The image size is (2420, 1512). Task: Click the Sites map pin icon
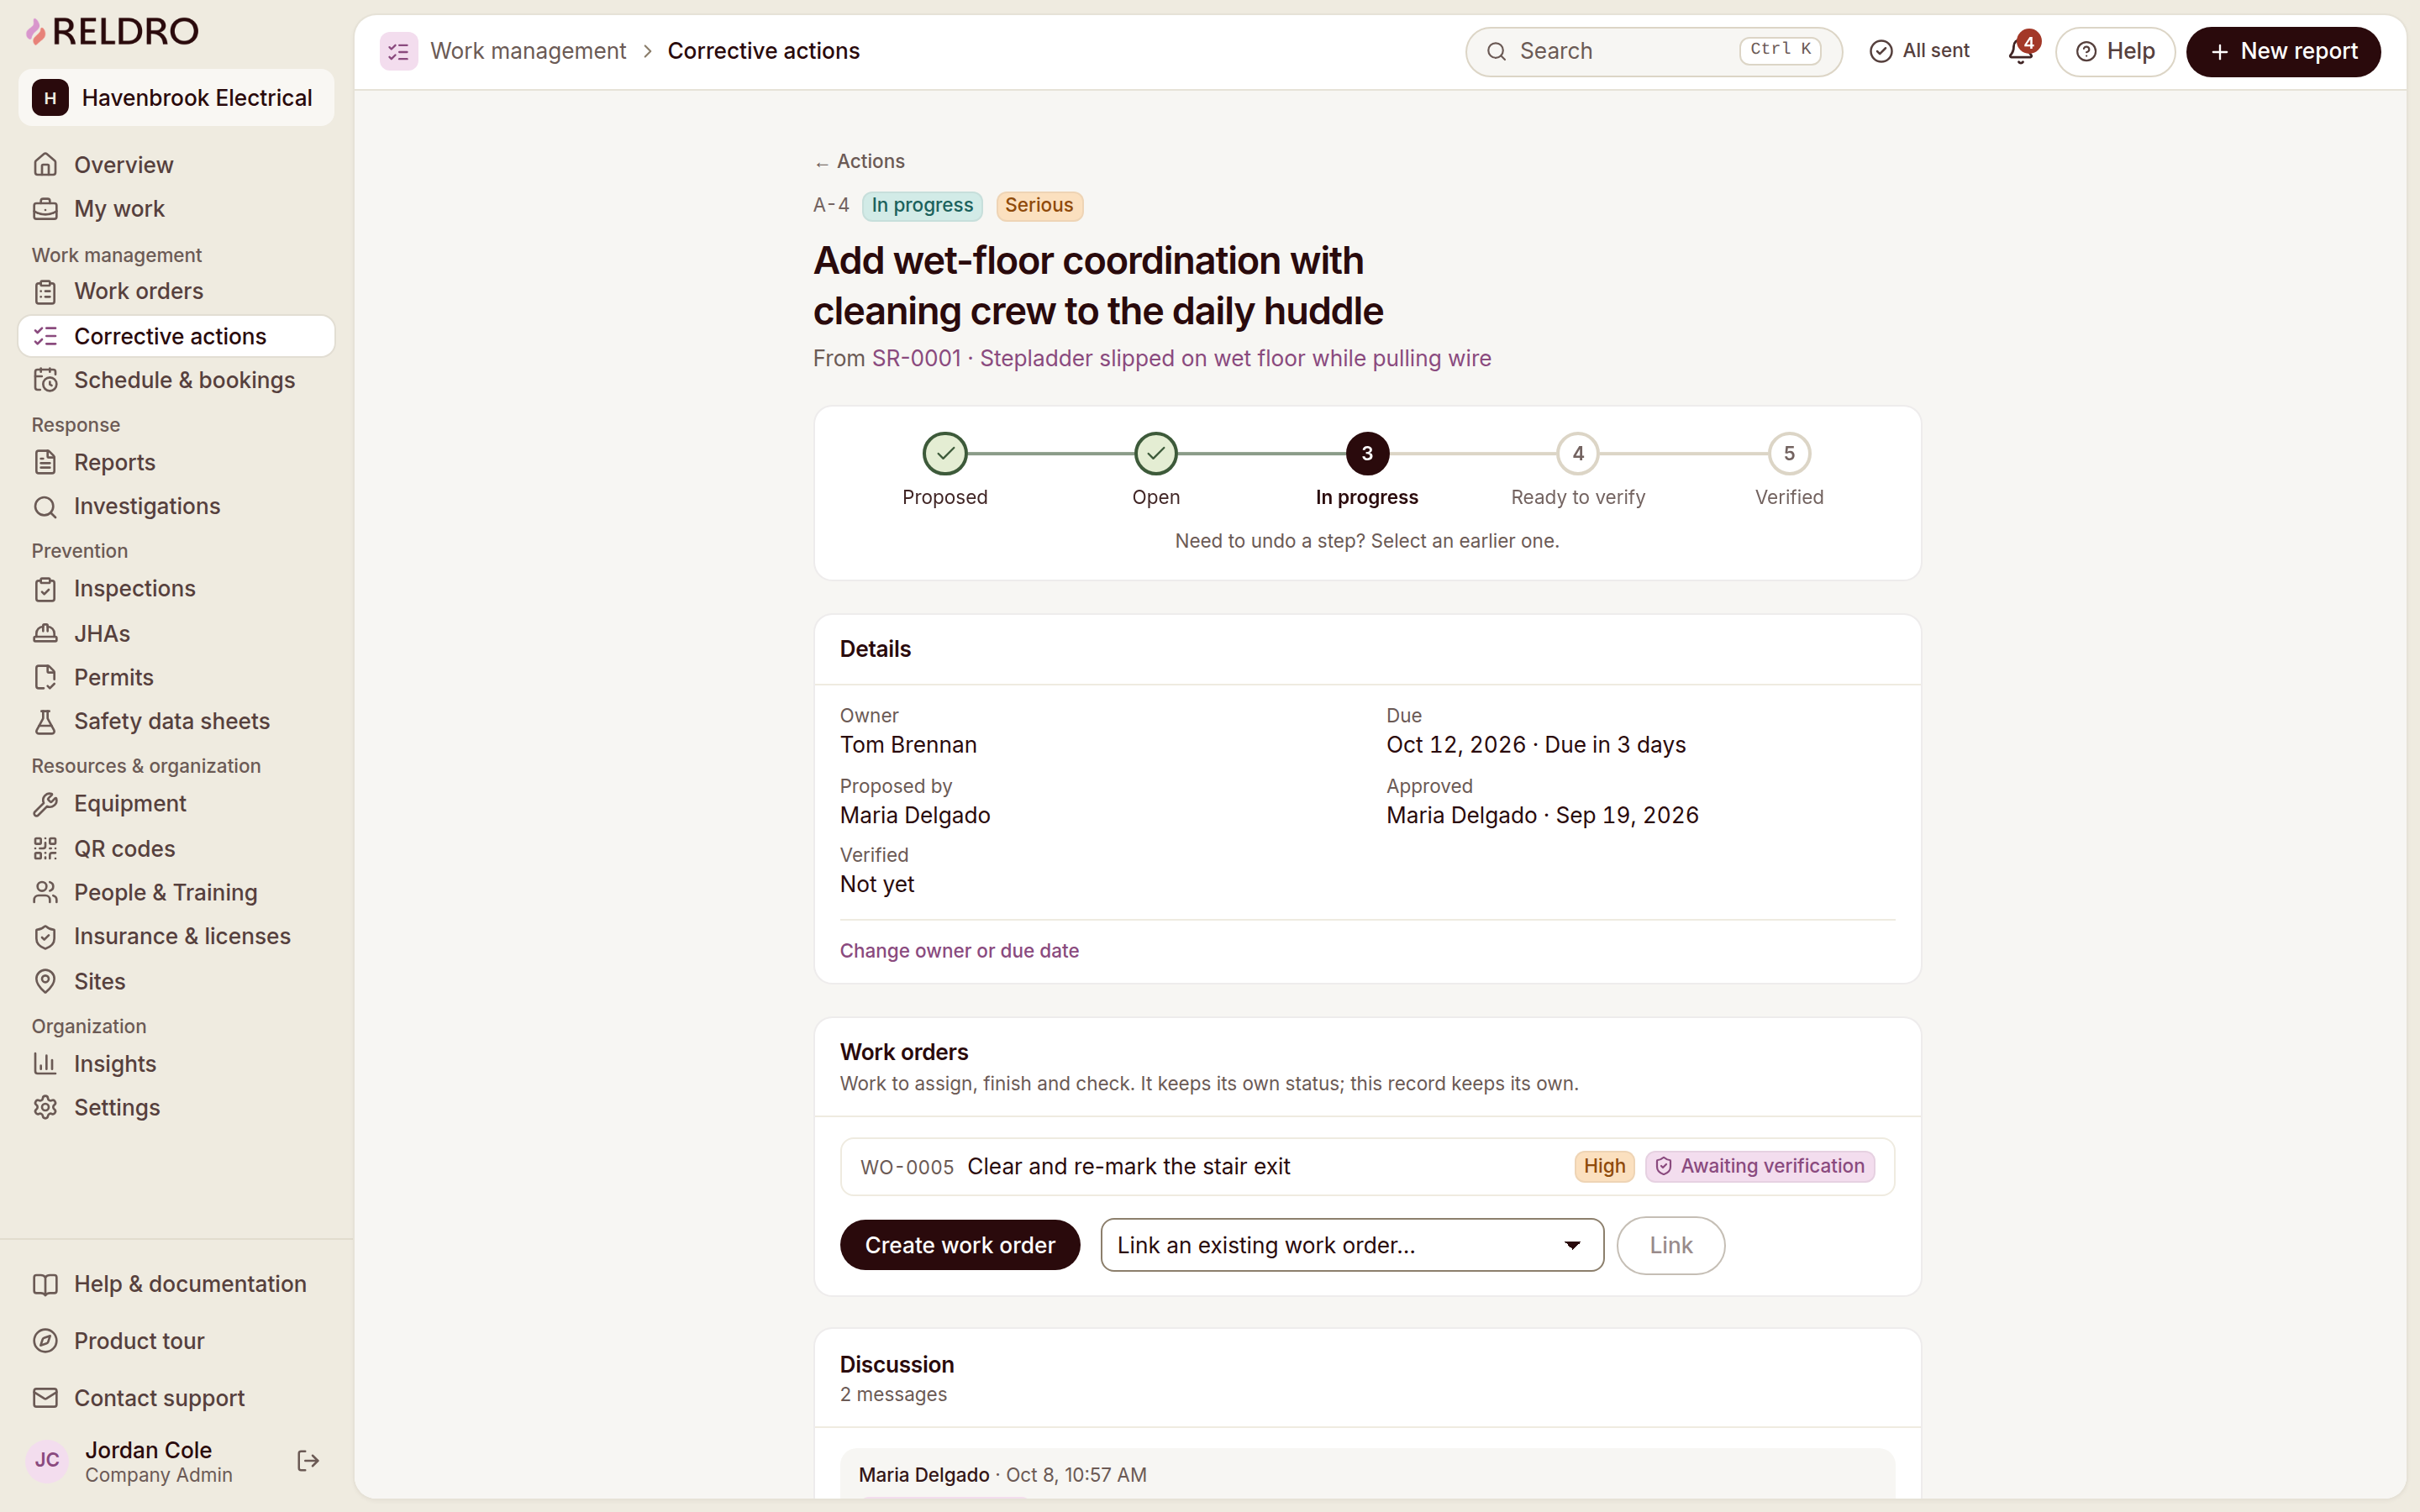coord(45,981)
